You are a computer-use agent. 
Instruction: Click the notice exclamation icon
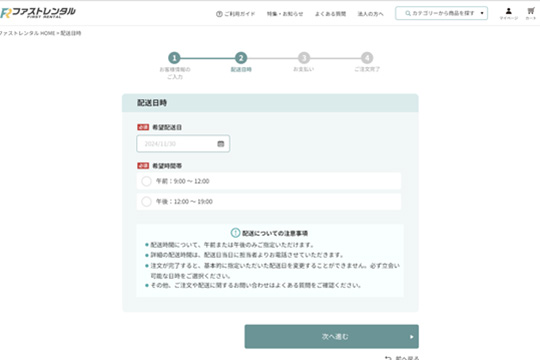pos(235,233)
